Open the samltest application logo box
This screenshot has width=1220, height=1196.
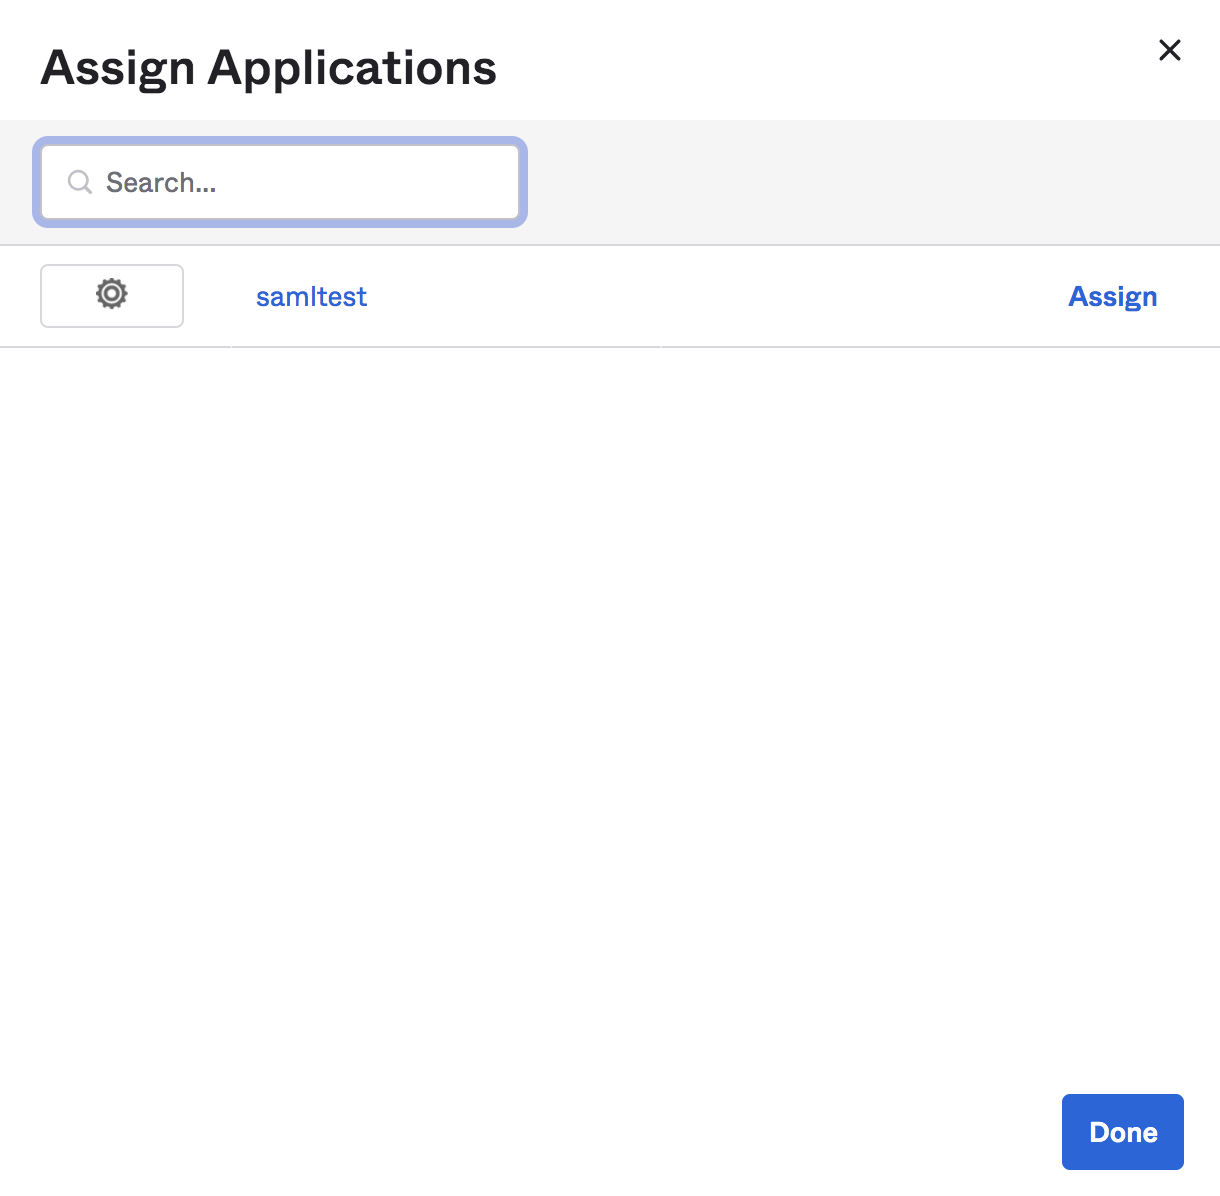(112, 296)
